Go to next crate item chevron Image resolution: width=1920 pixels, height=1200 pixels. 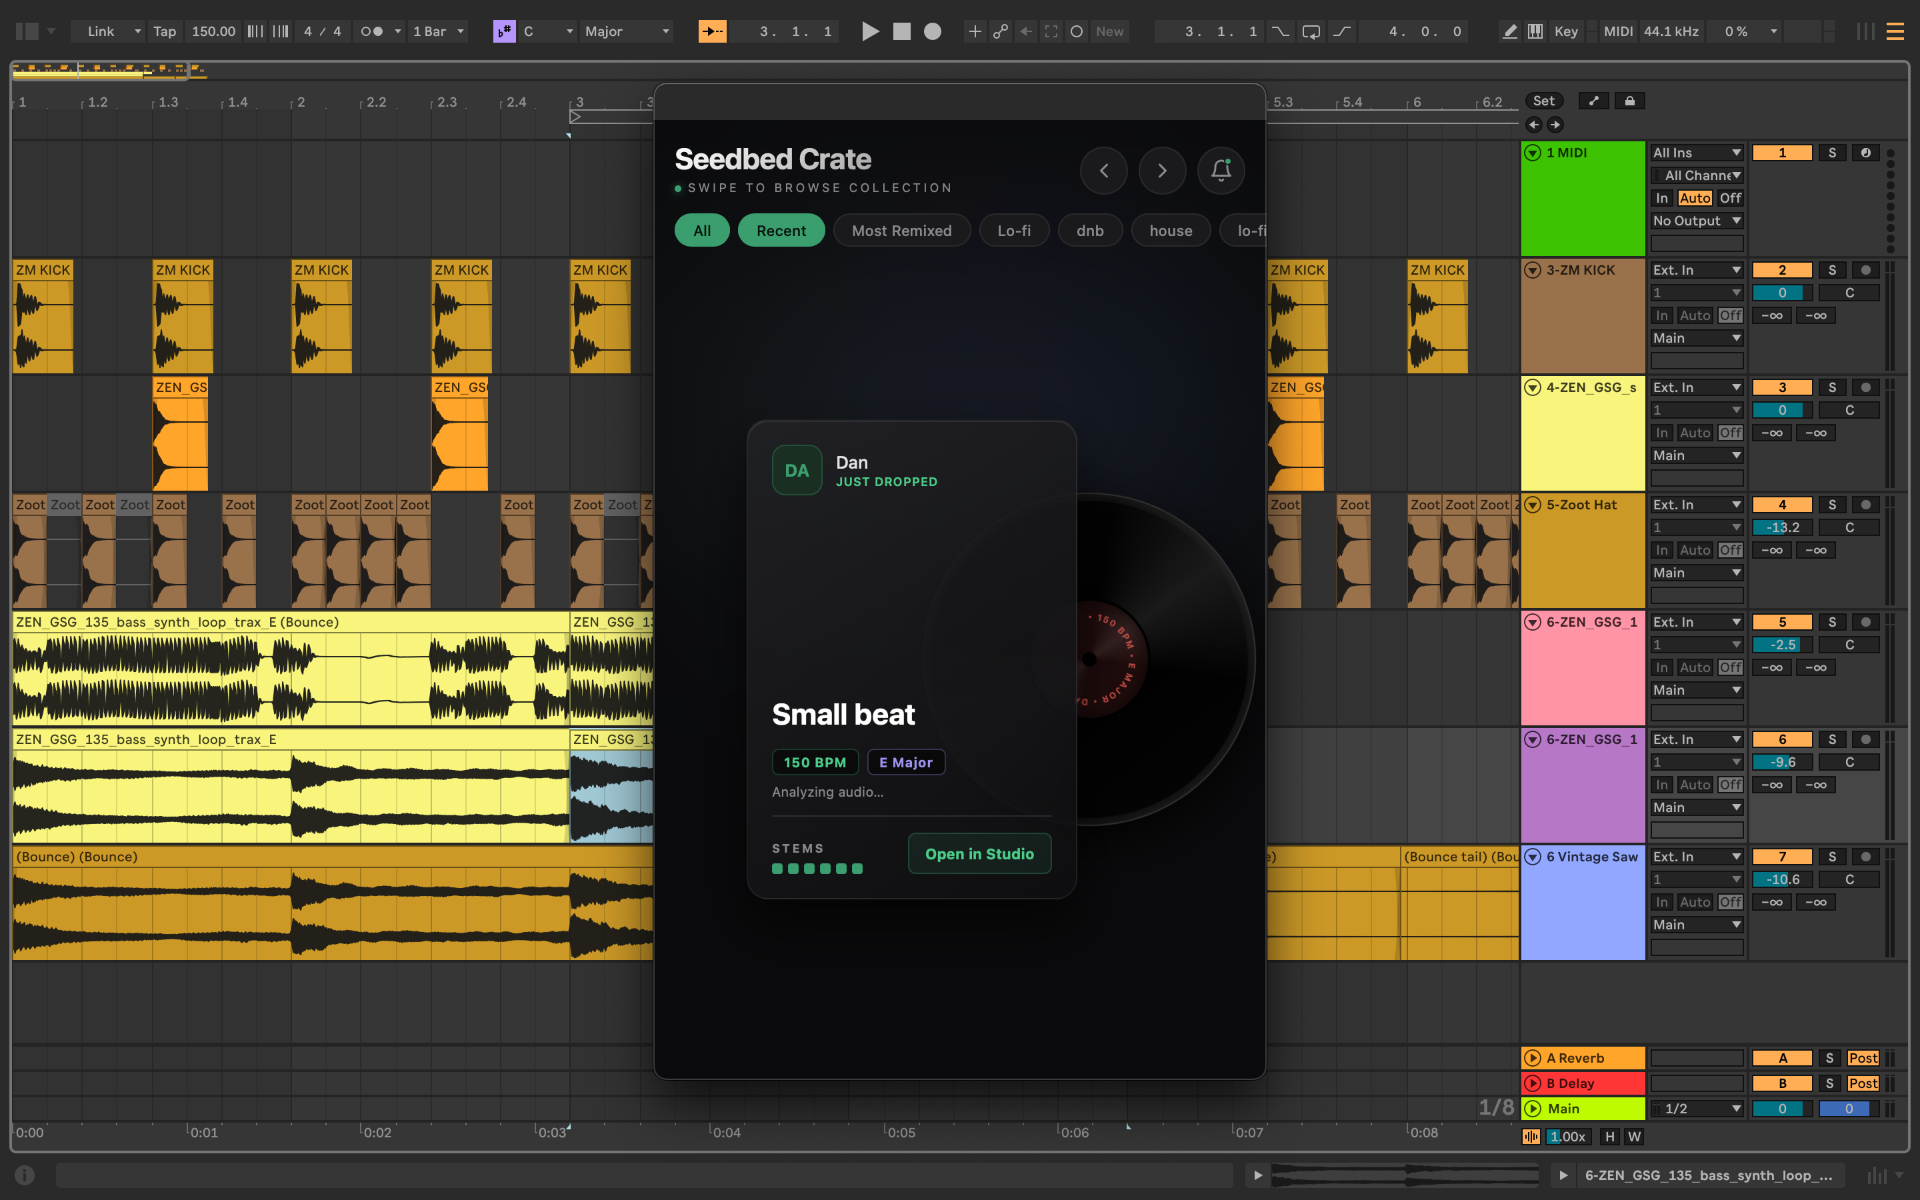[1162, 170]
